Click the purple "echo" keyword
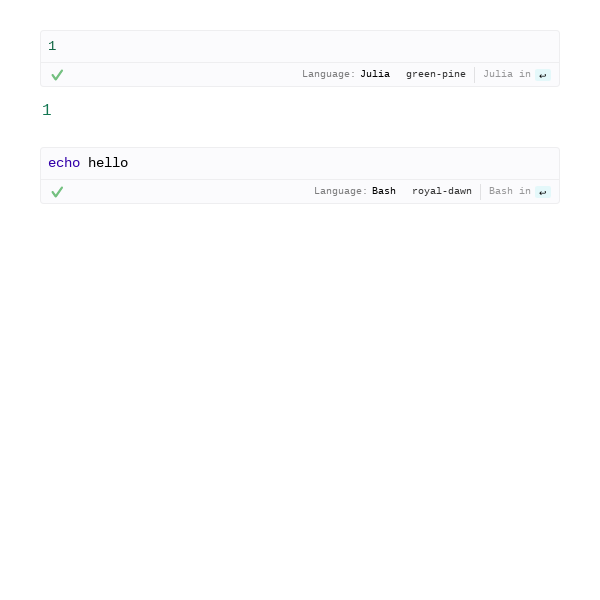600x600 pixels. click(x=64, y=163)
